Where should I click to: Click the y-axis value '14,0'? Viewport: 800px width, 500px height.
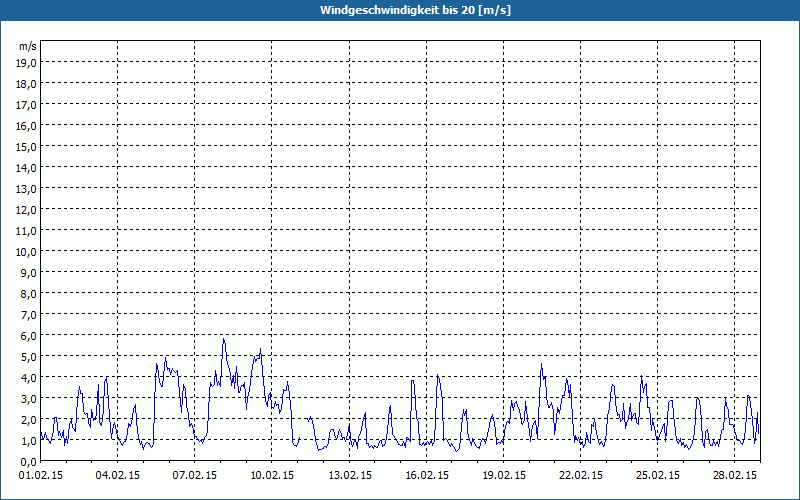(27, 167)
